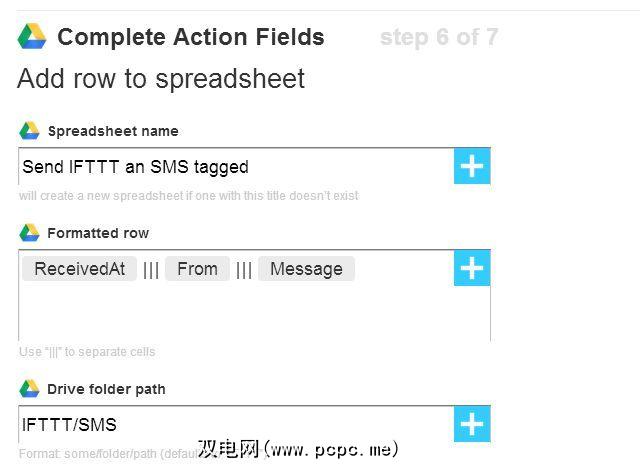Click the 'Formatted row' label text

(98, 233)
